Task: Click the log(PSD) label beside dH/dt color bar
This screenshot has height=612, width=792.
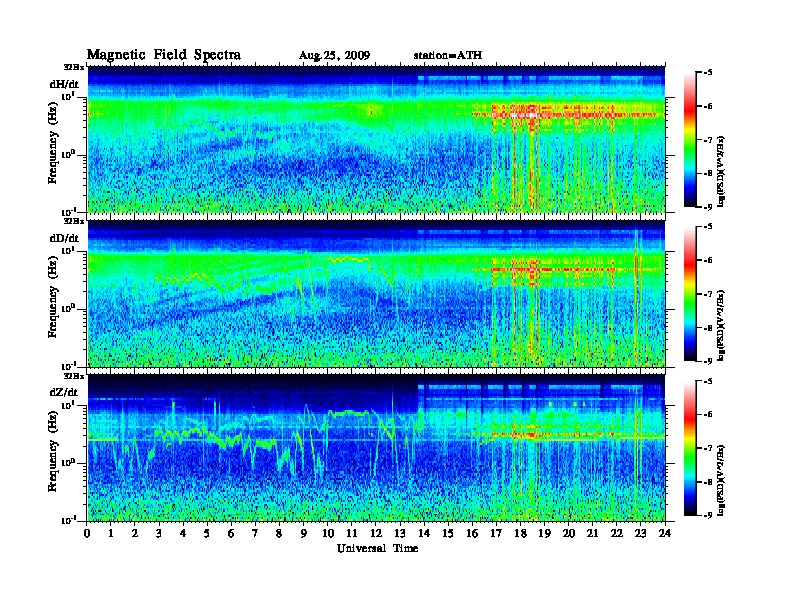Action: 721,171
